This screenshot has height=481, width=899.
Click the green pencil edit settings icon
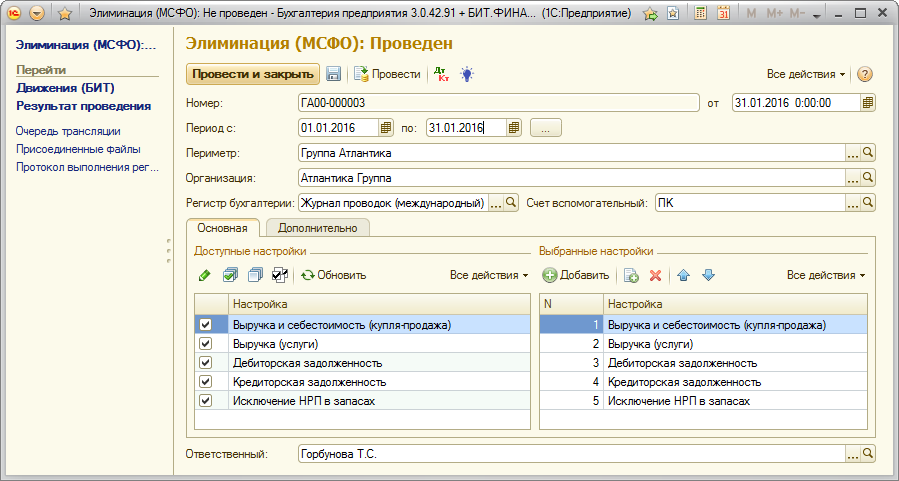tap(204, 275)
